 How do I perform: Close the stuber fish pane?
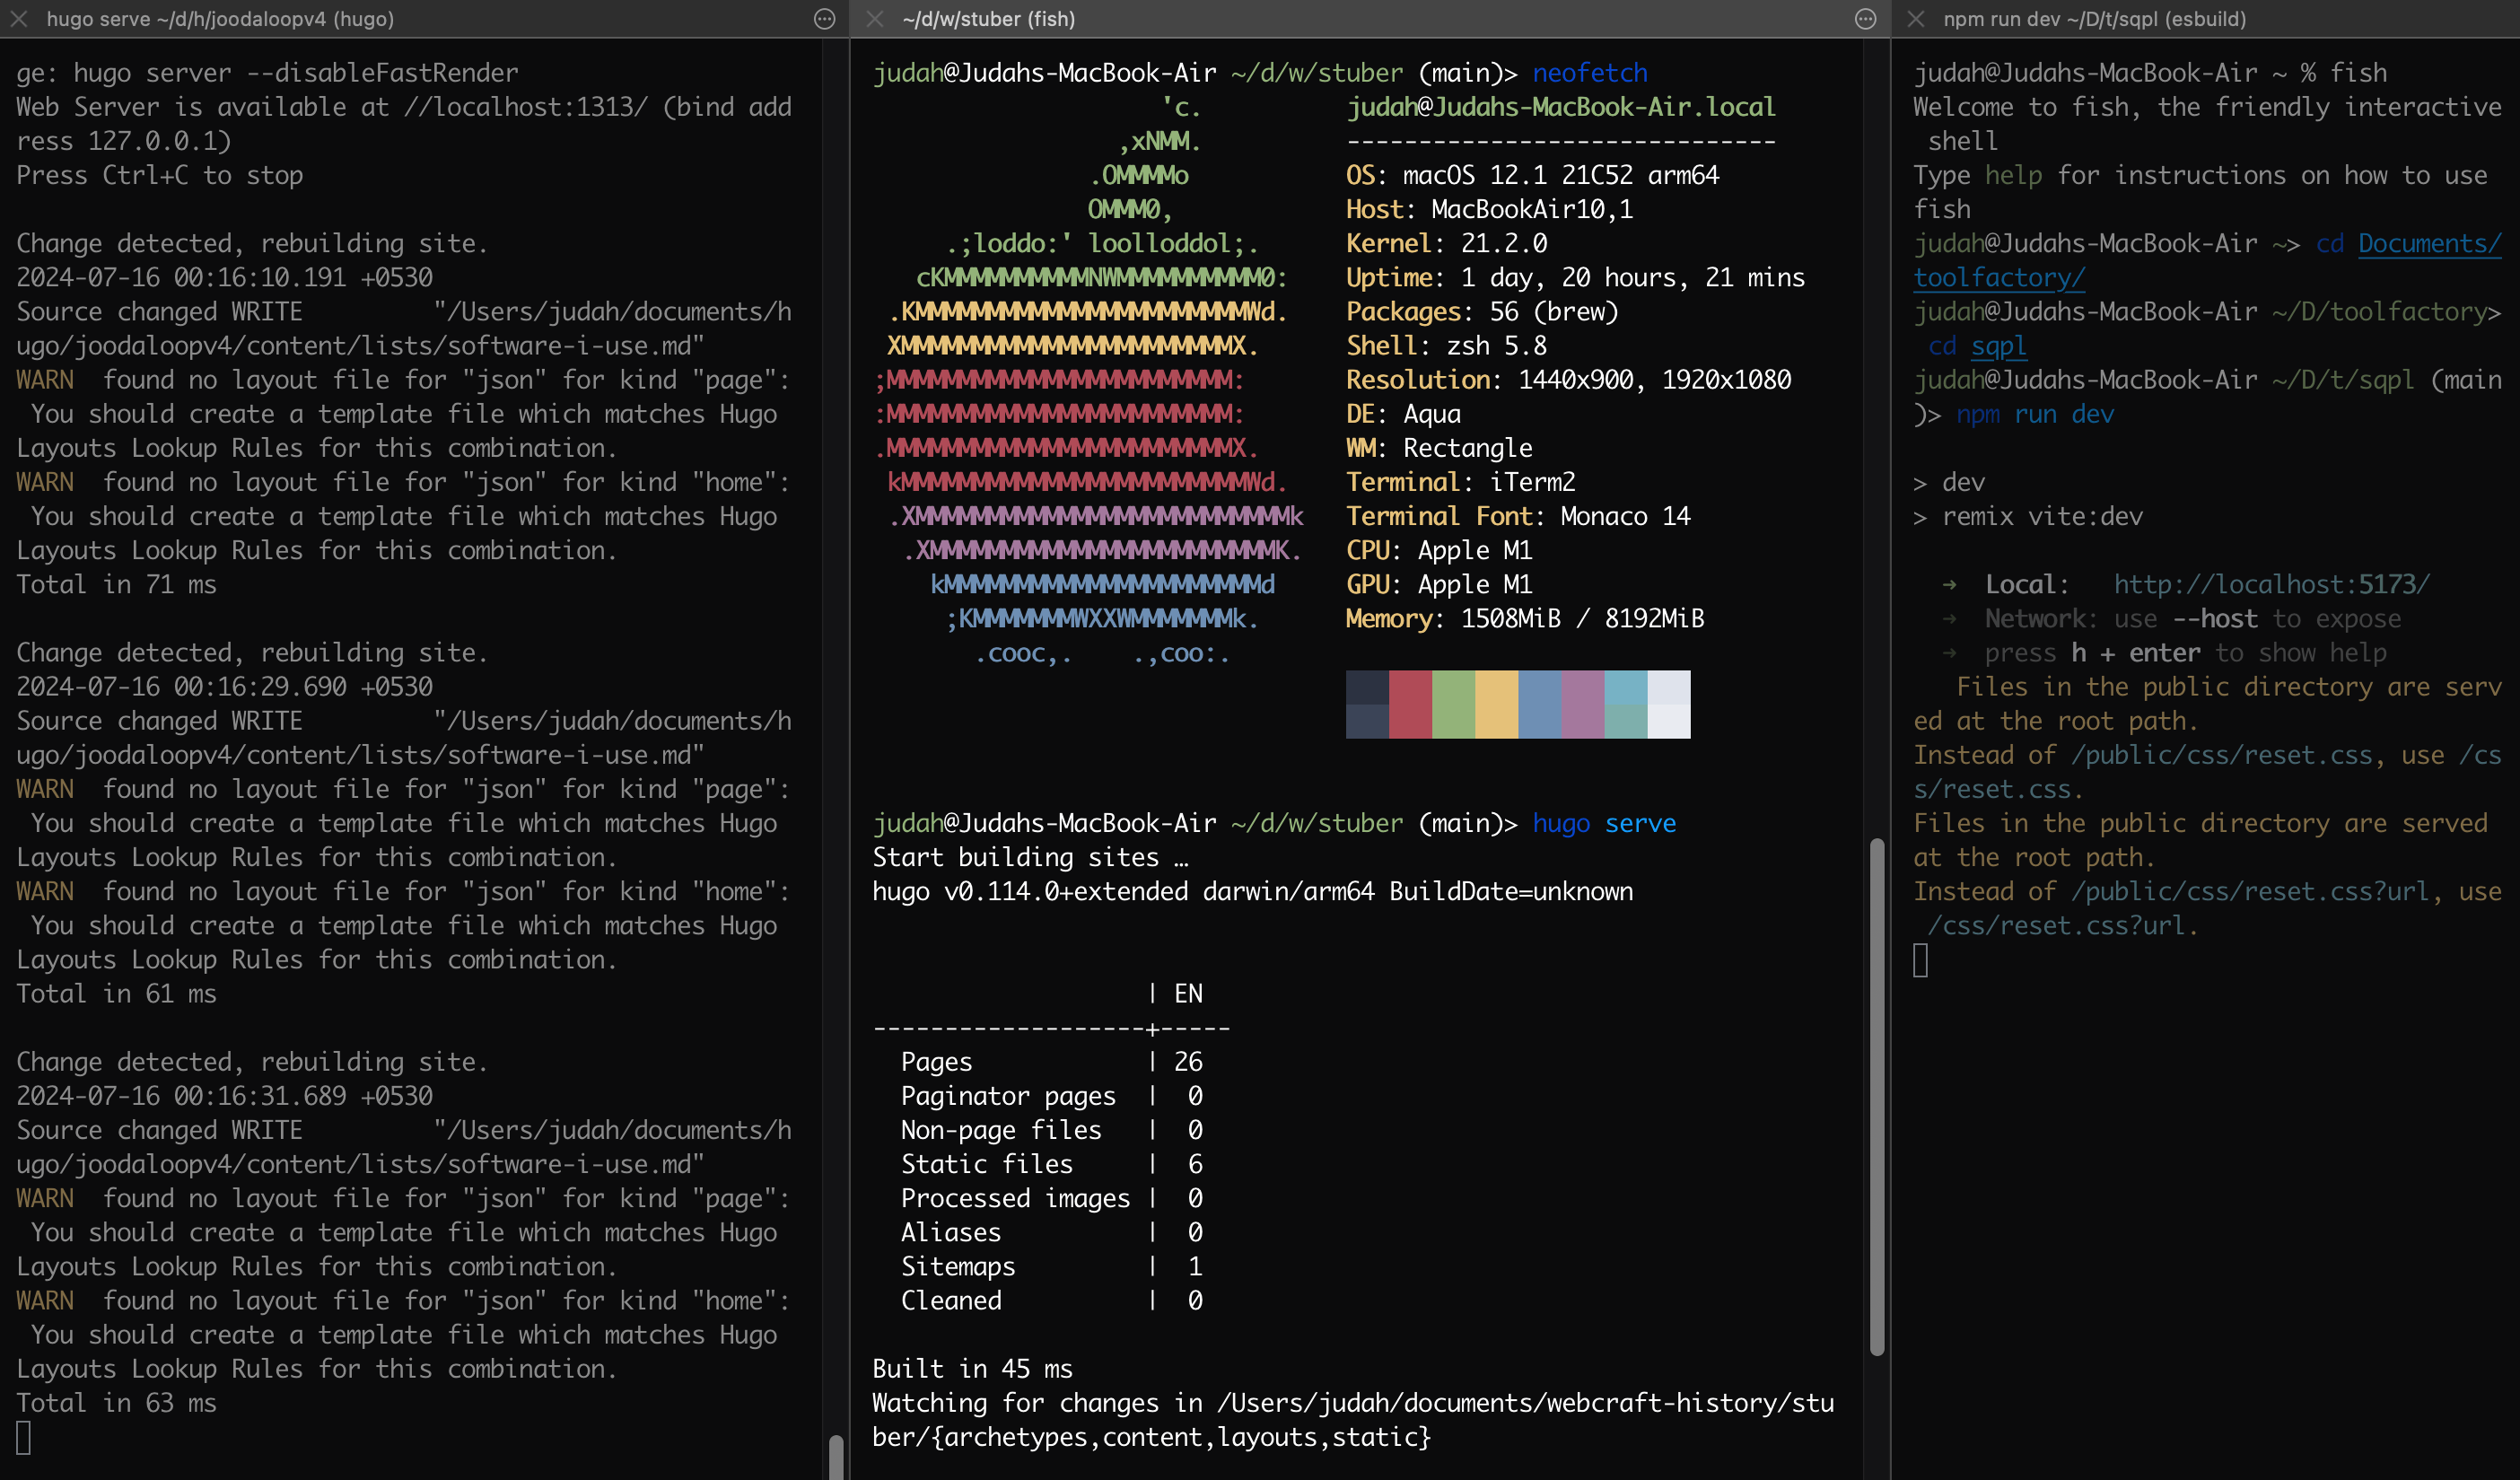coord(874,19)
